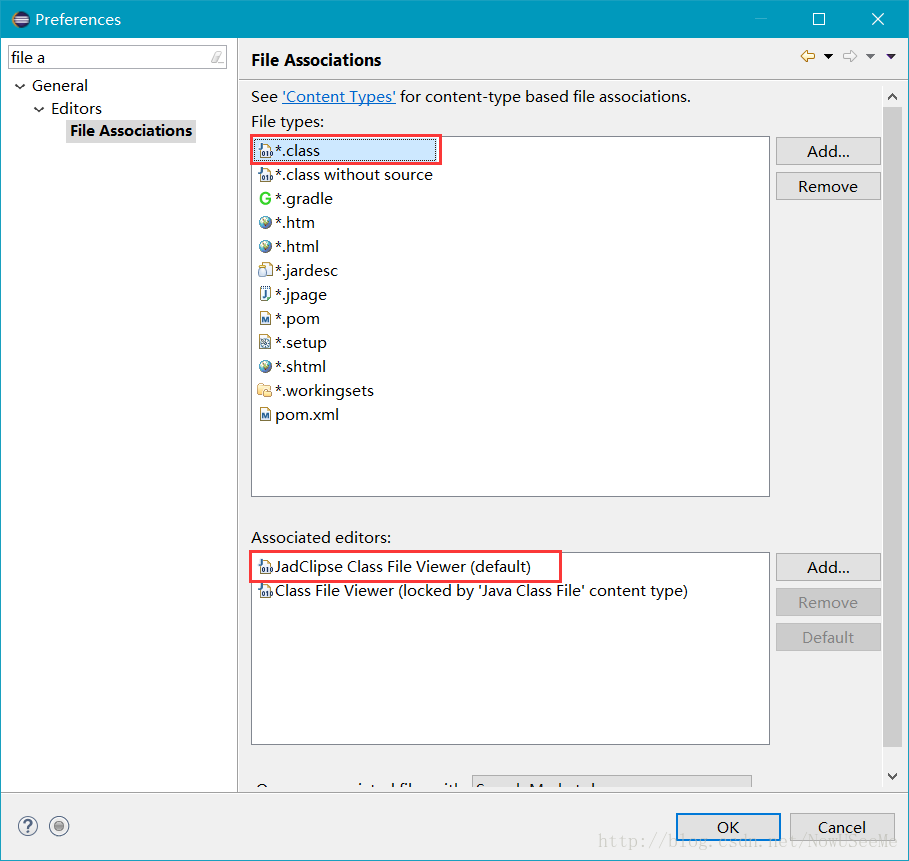
Task: Collapse the General tree node
Action: (x=20, y=86)
